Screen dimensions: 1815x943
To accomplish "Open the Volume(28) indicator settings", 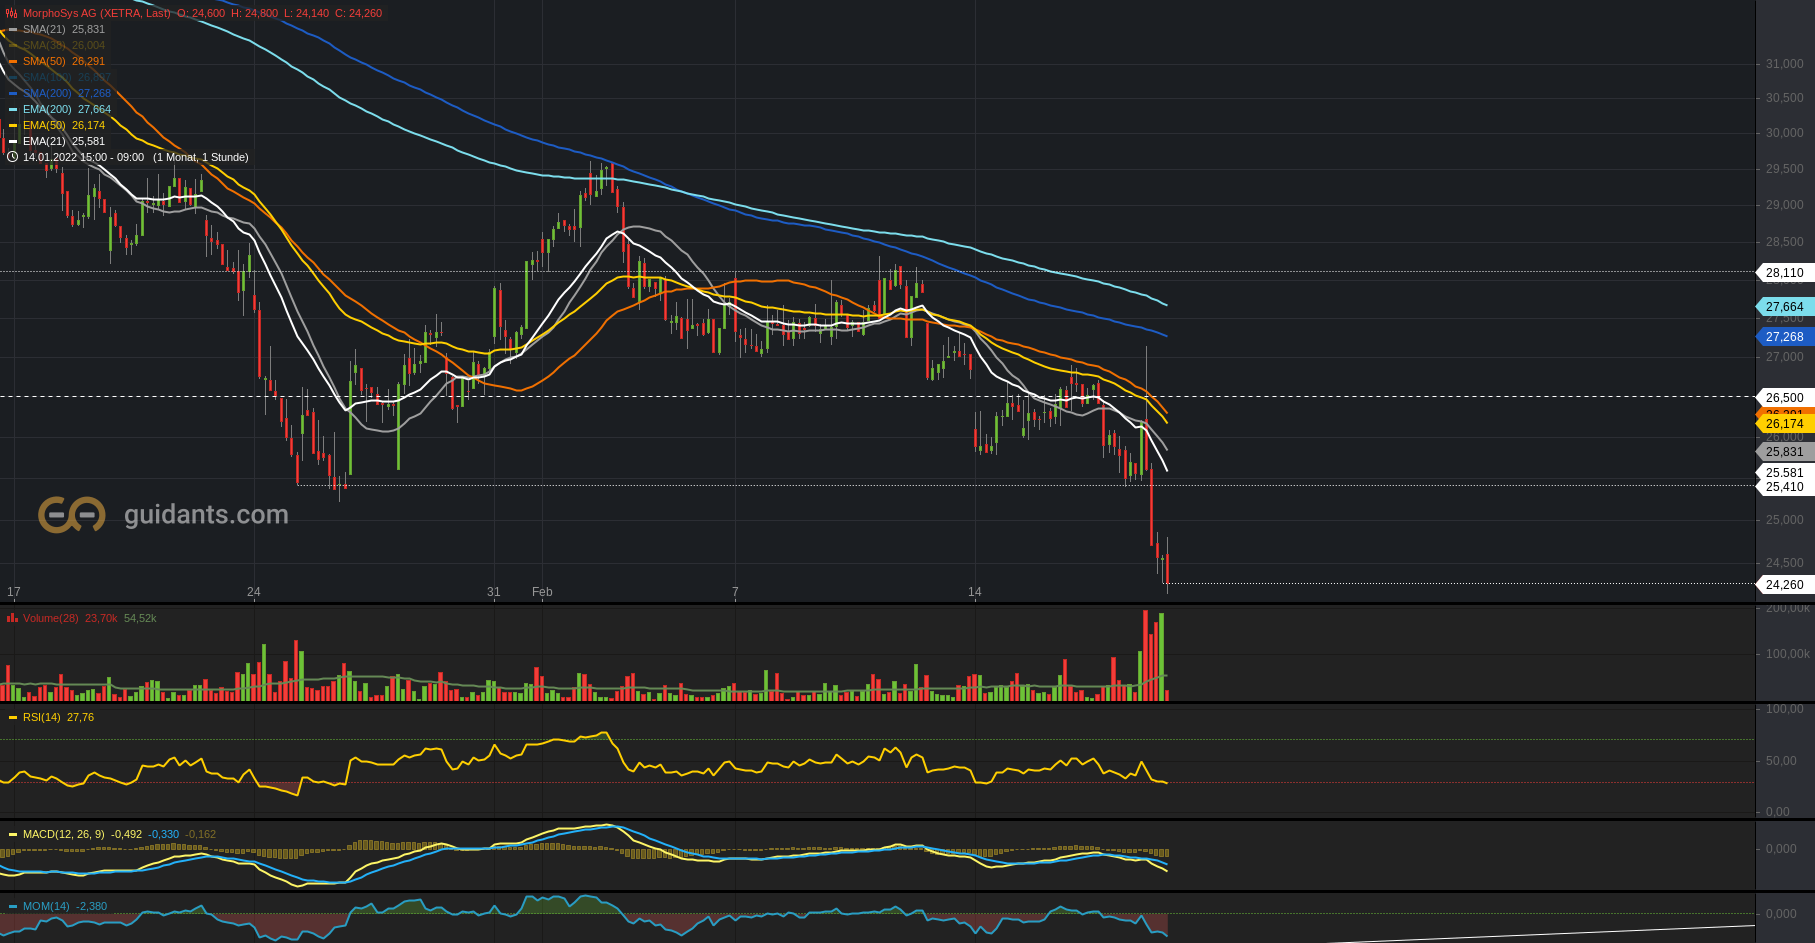I will [x=50, y=618].
